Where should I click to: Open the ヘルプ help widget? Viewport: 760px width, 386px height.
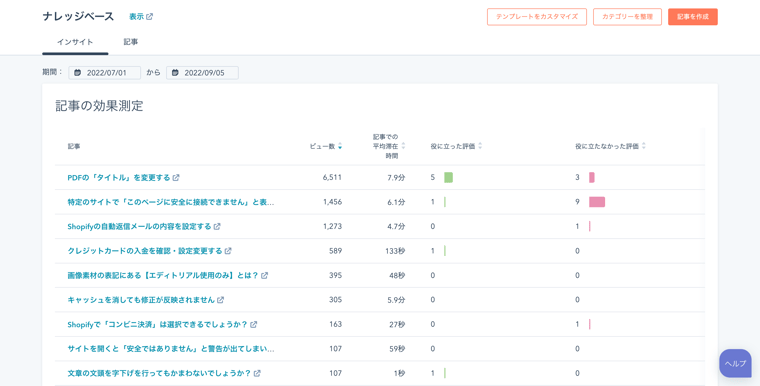[735, 363]
